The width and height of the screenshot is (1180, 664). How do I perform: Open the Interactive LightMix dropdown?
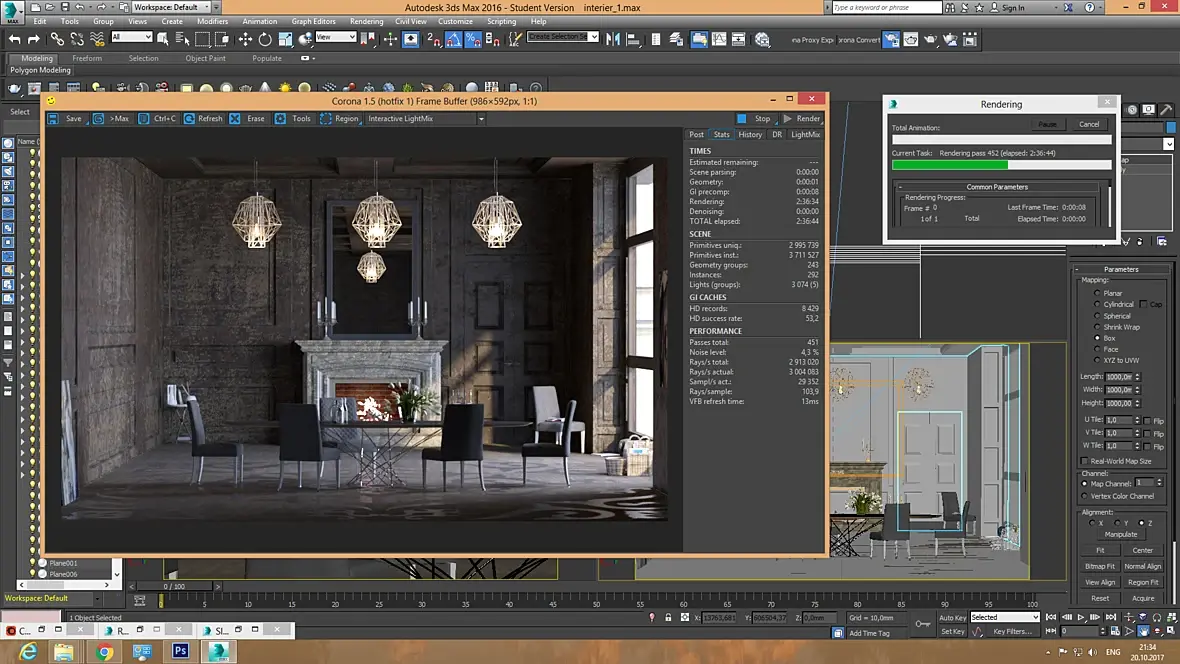point(425,118)
